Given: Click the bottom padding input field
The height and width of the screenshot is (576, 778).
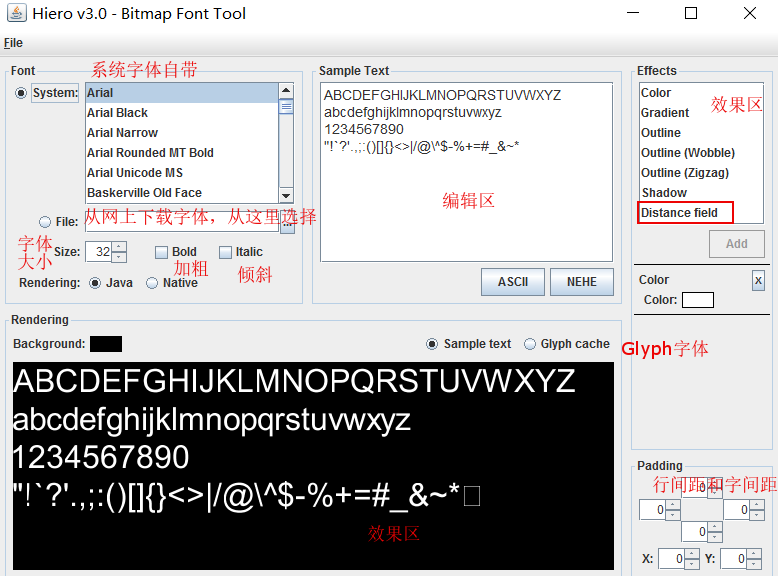Looking at the screenshot, I should (694, 532).
